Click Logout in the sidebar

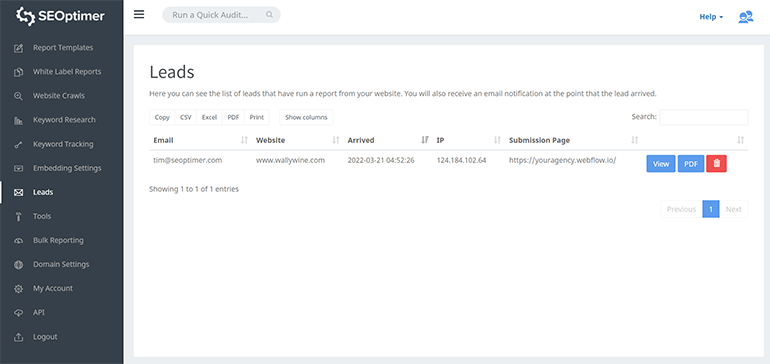[x=45, y=336]
